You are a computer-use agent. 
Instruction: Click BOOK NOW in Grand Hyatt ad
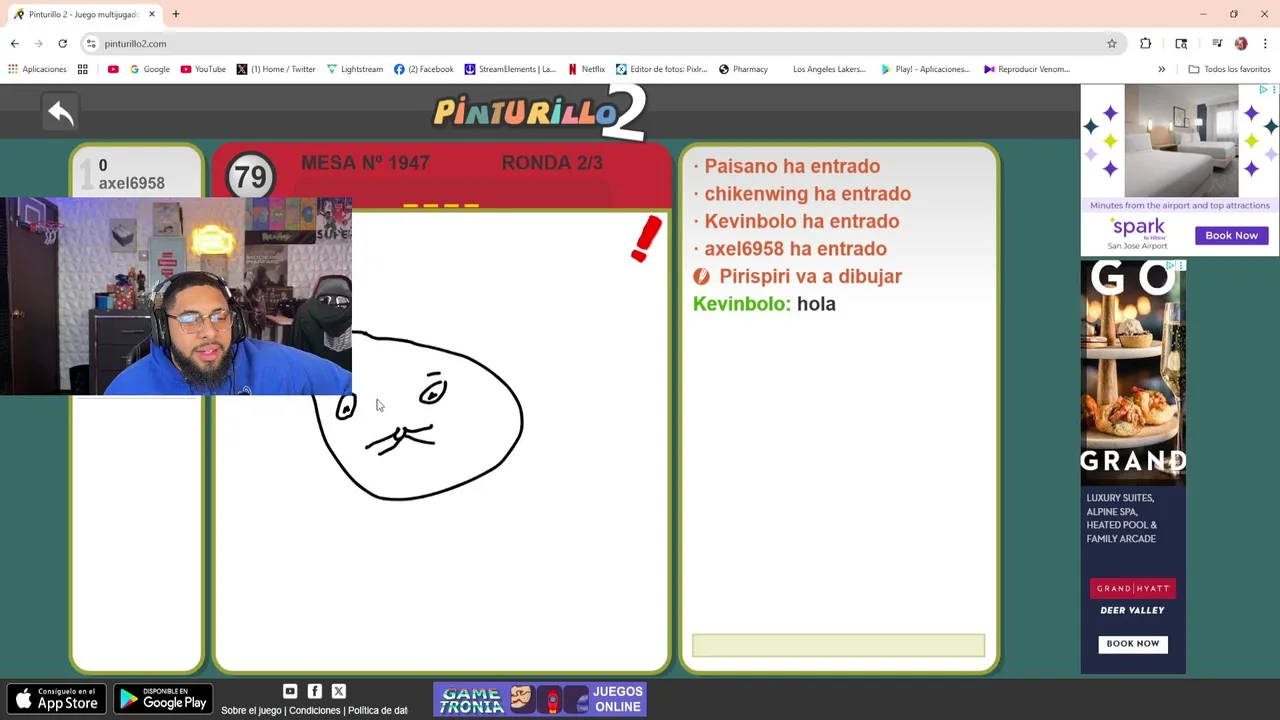click(1133, 644)
